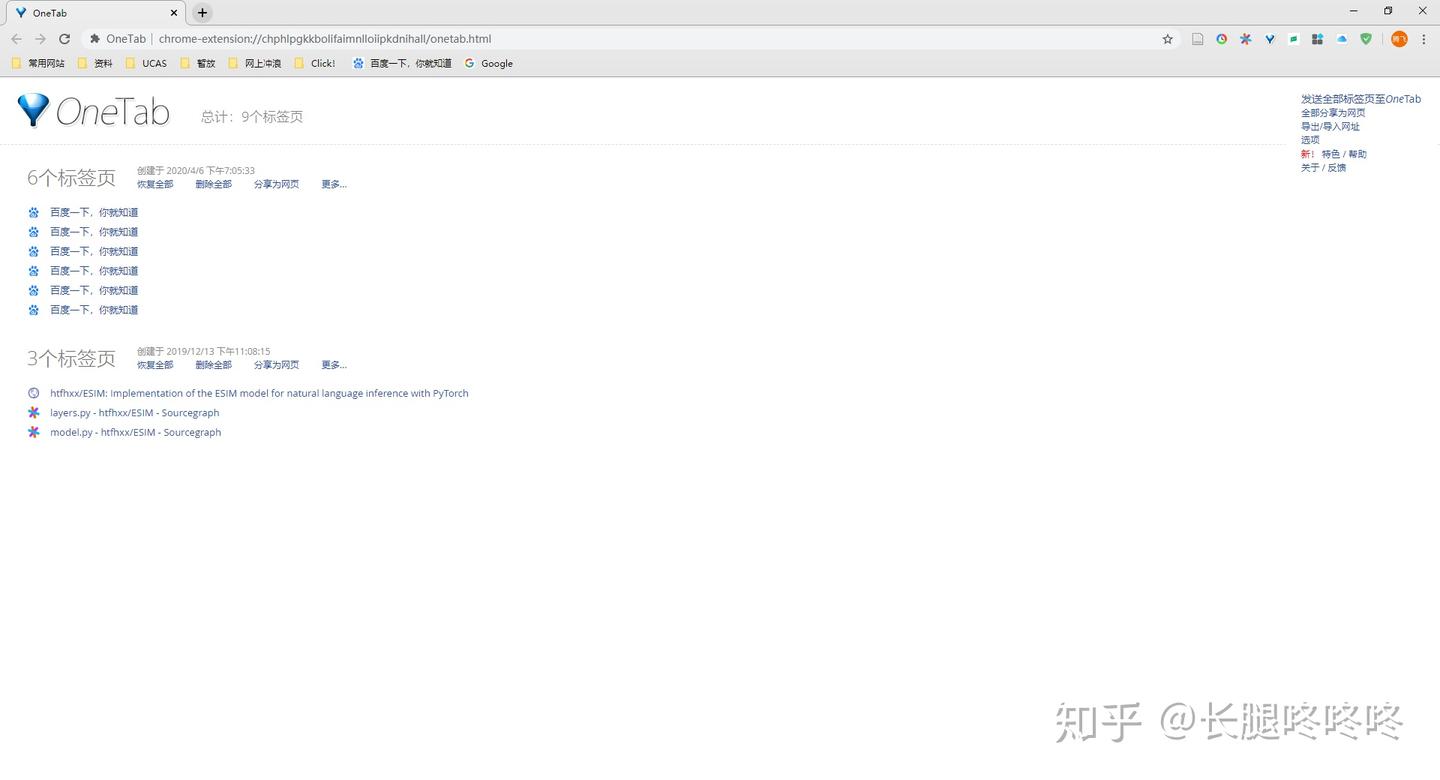The width and height of the screenshot is (1440, 780).
Task: Click 删除全部 for the 6个标签页 group
Action: pyautogui.click(x=213, y=184)
